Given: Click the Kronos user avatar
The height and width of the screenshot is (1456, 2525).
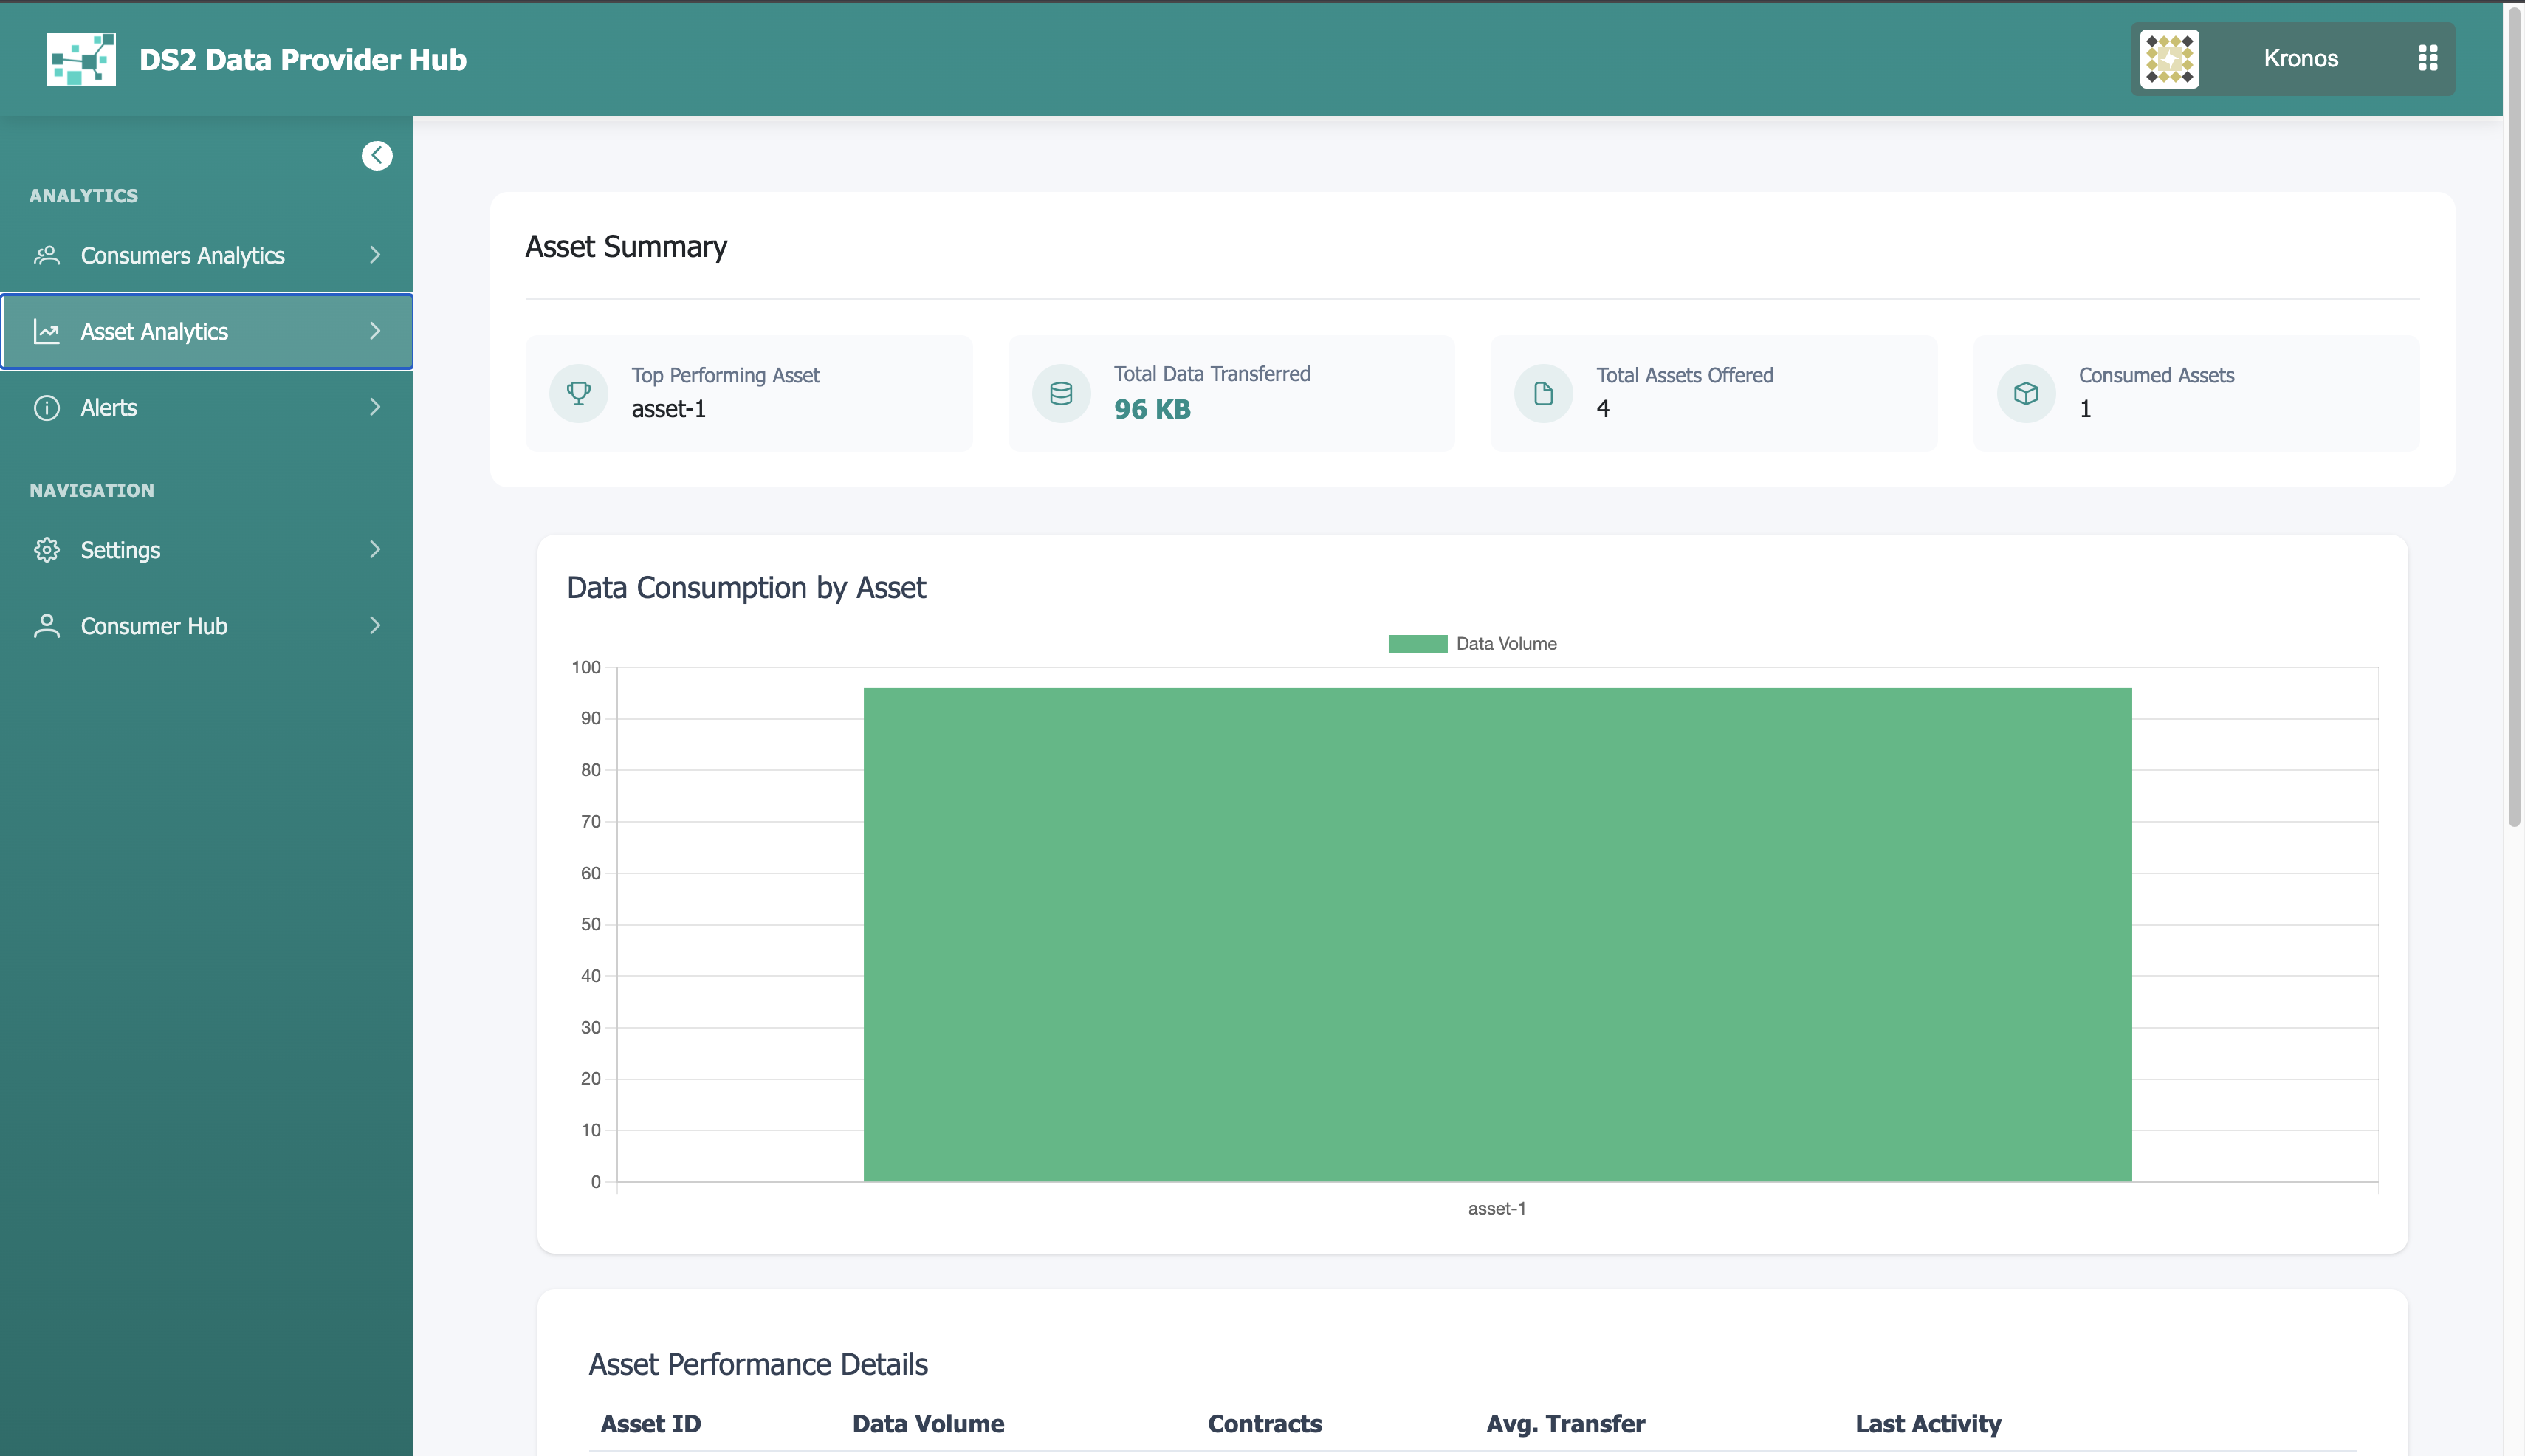Looking at the screenshot, I should tap(2169, 59).
